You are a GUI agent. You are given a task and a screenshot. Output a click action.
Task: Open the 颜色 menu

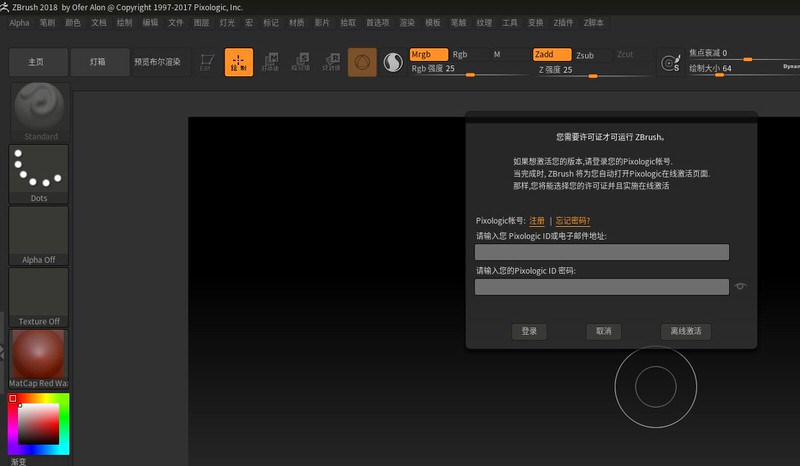point(73,23)
